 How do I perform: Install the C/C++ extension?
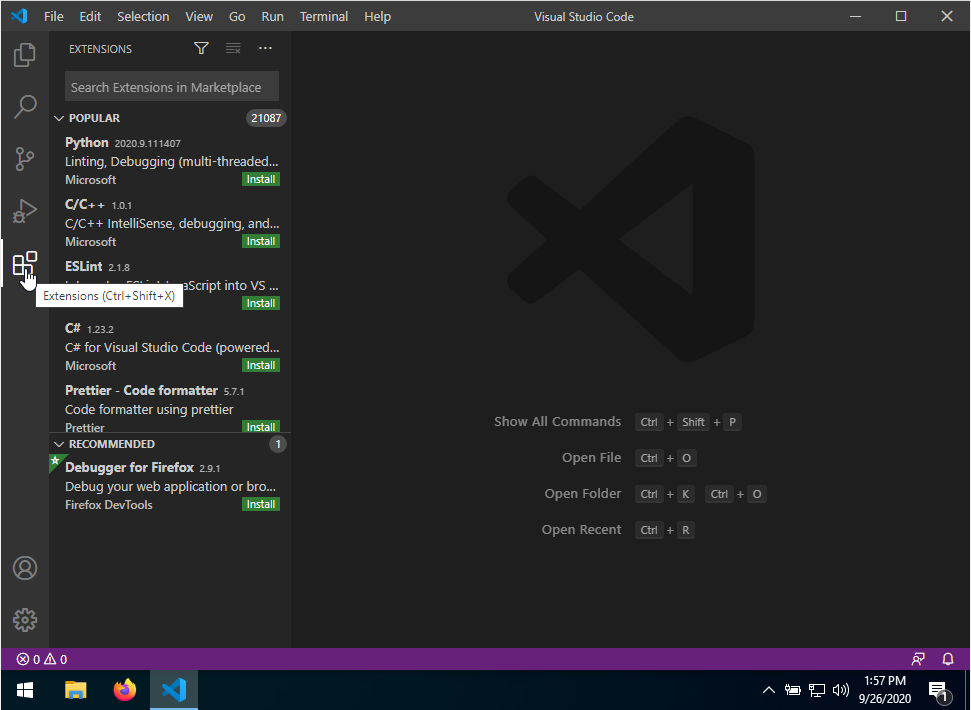pyautogui.click(x=261, y=242)
